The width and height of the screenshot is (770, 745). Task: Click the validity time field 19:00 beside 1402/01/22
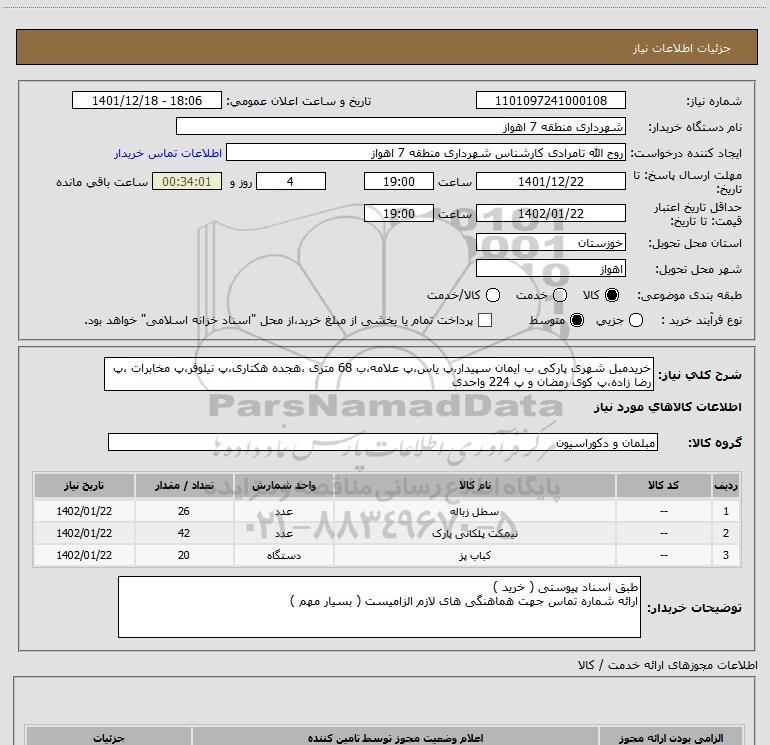[399, 214]
